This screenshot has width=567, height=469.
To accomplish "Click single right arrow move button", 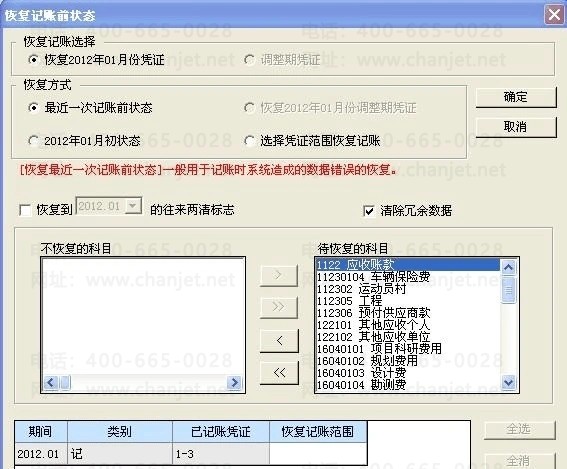I will pos(279,275).
